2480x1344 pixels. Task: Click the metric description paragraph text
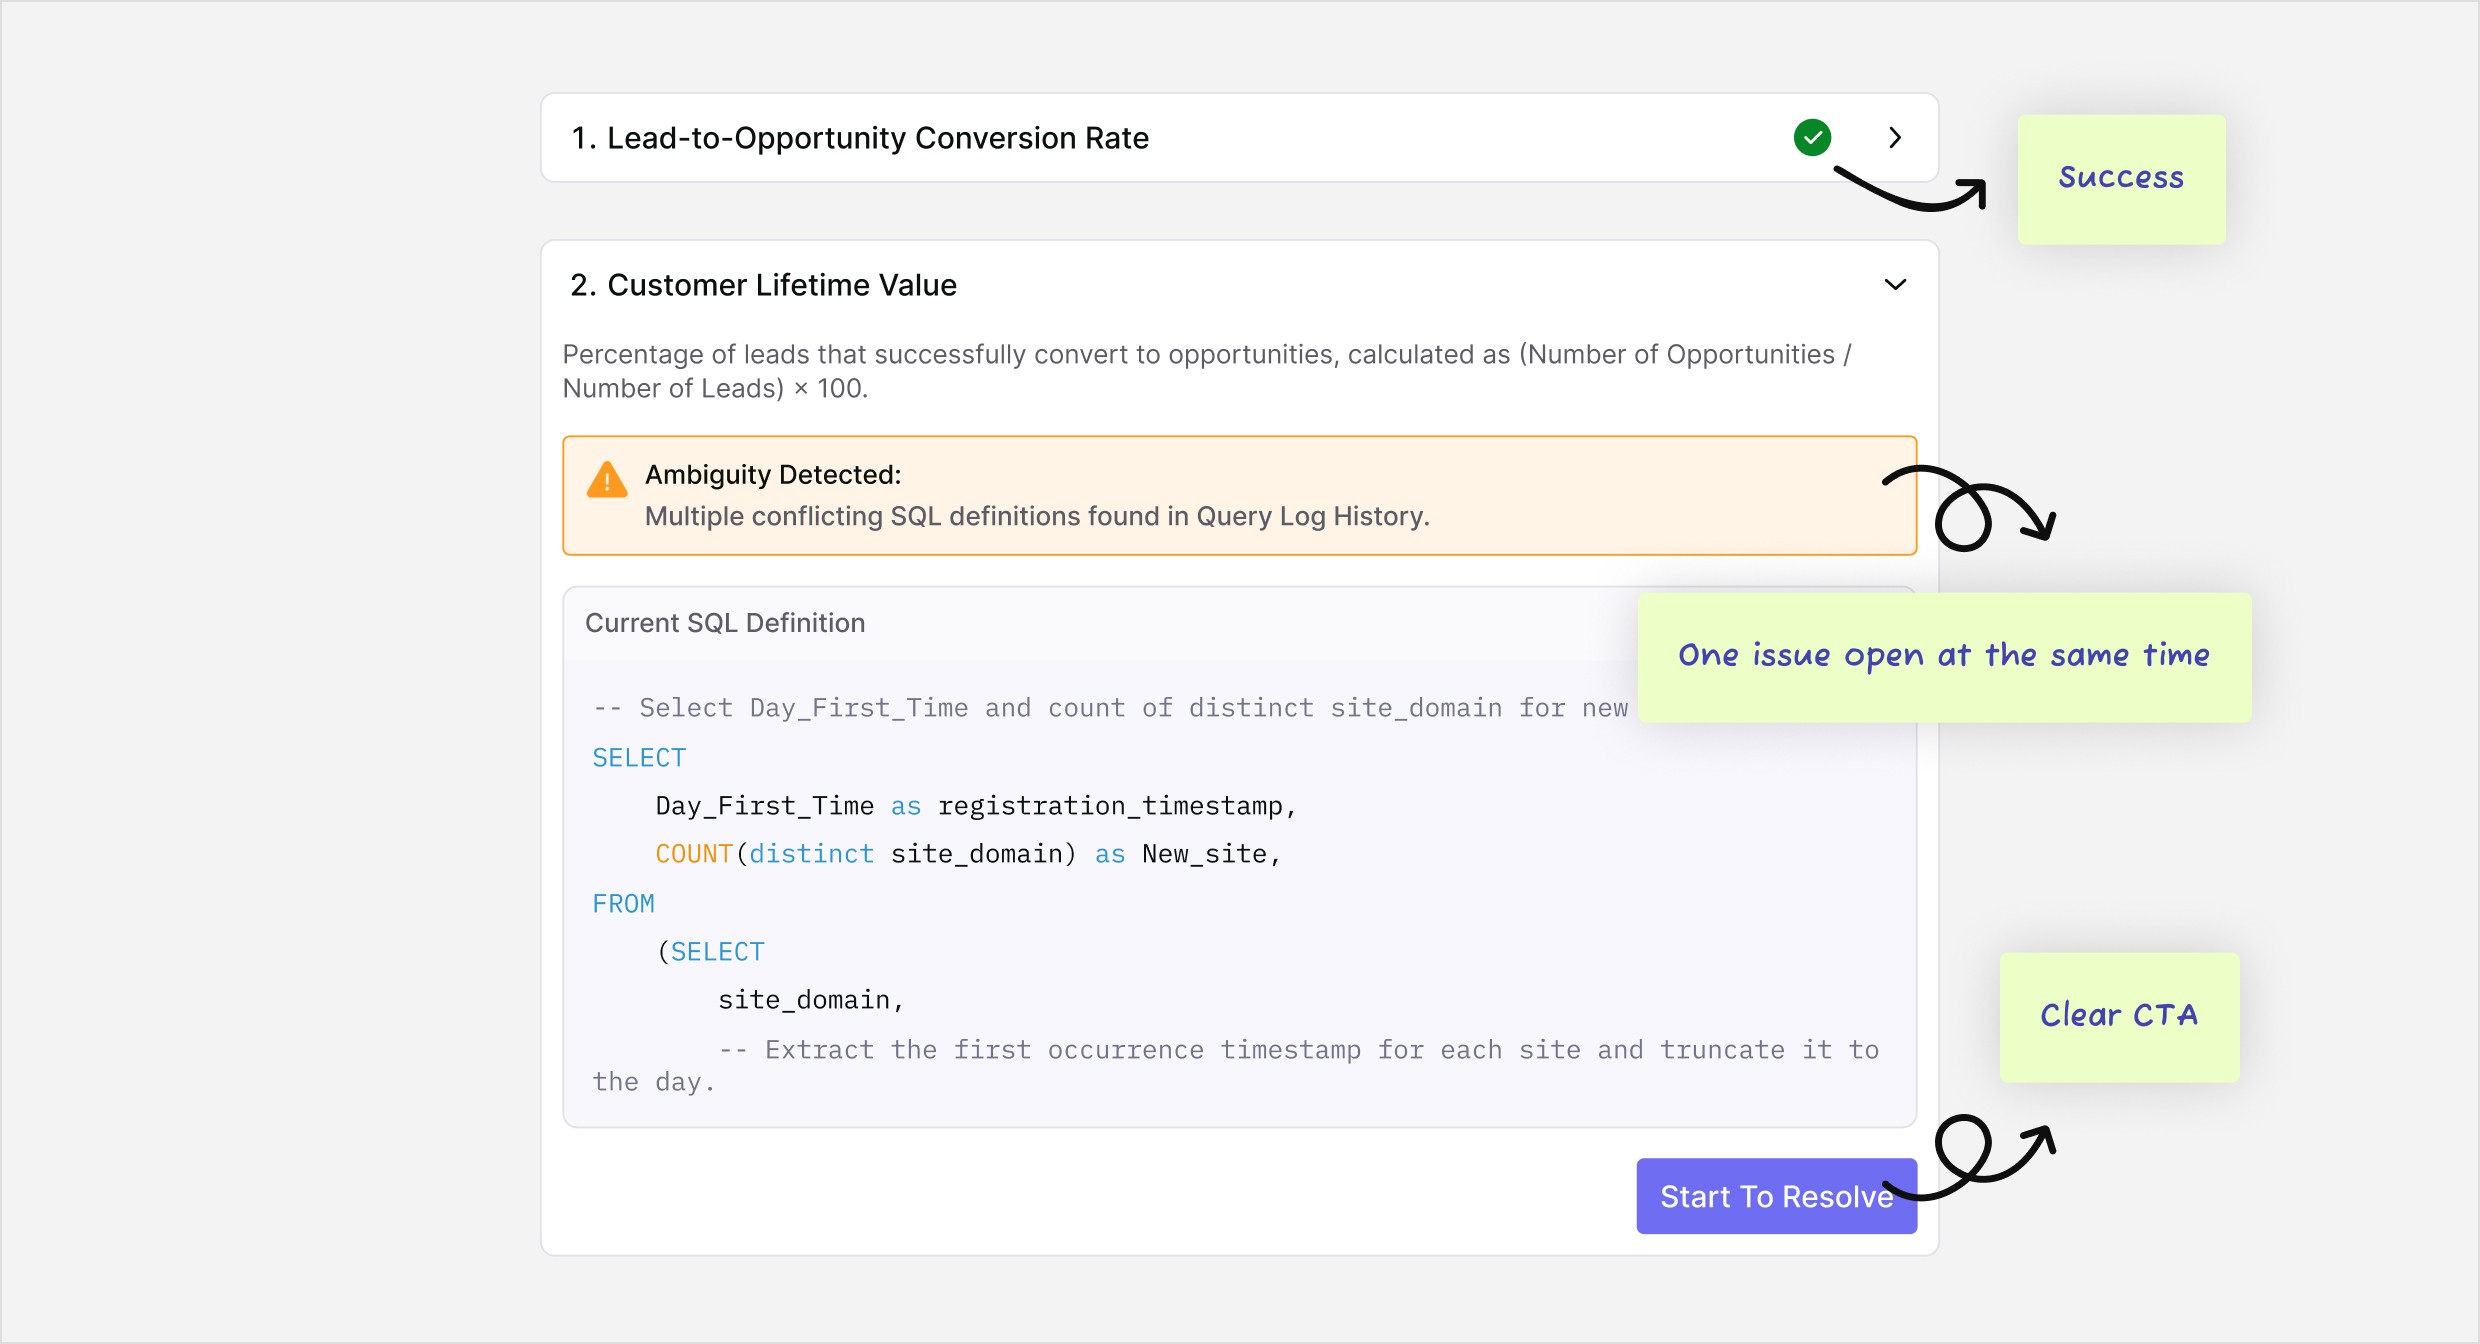1205,371
